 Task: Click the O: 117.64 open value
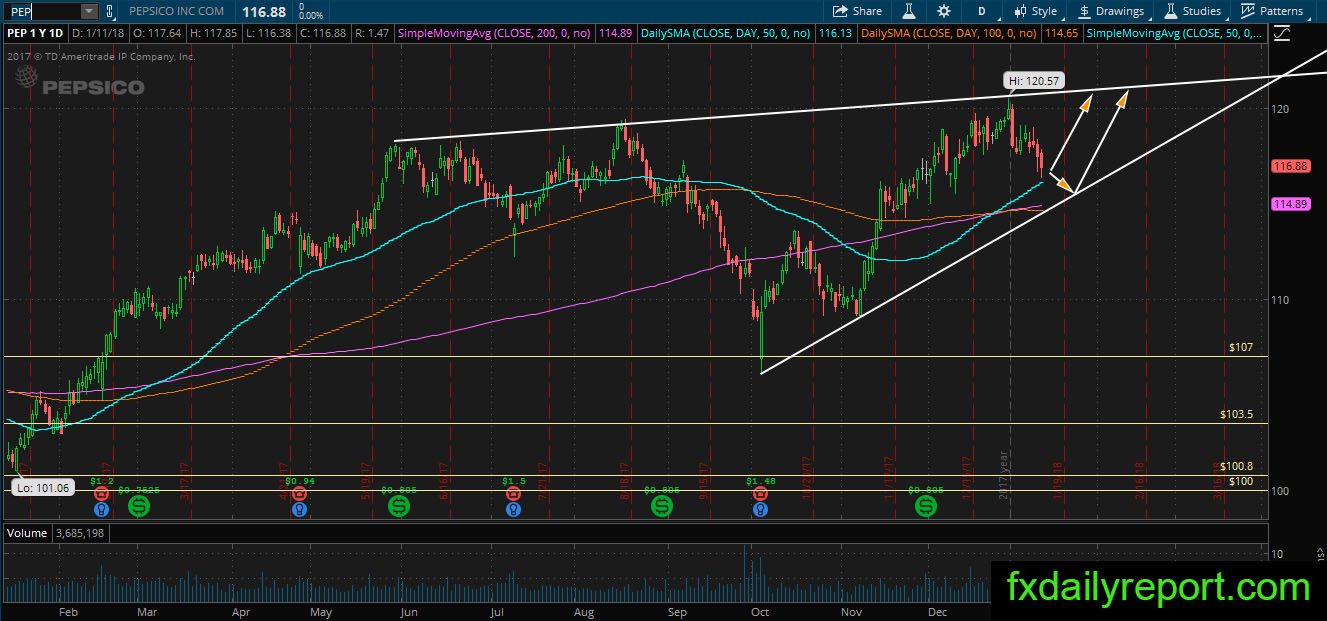pyautogui.click(x=159, y=33)
